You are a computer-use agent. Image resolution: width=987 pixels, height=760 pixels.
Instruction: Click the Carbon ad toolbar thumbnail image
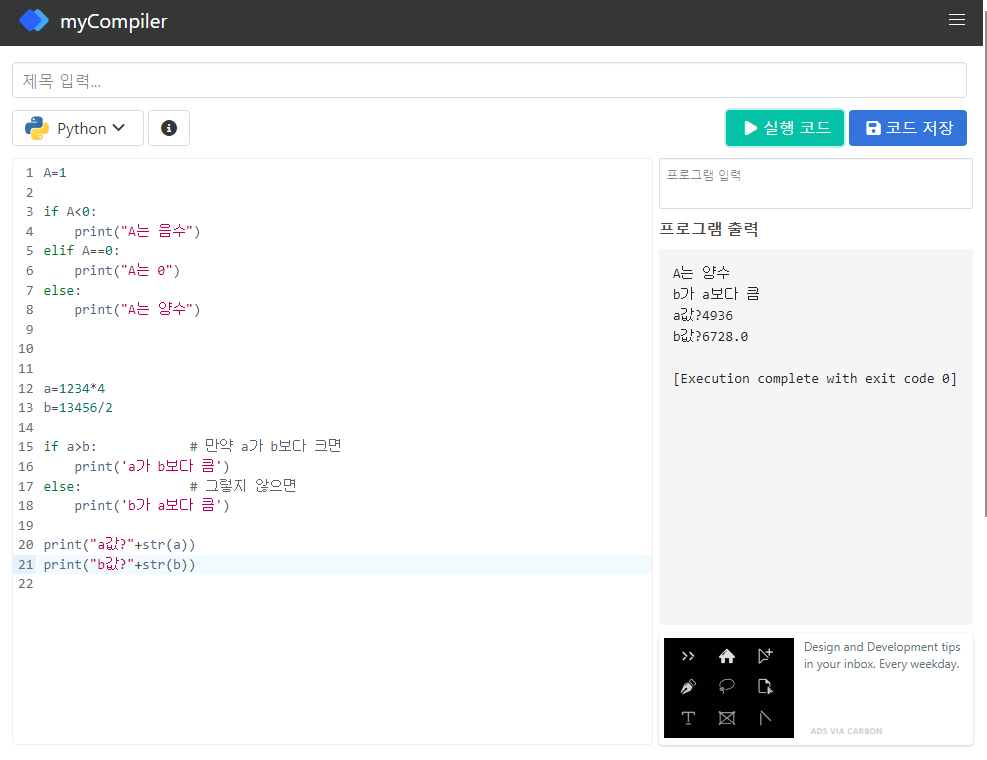pos(728,688)
